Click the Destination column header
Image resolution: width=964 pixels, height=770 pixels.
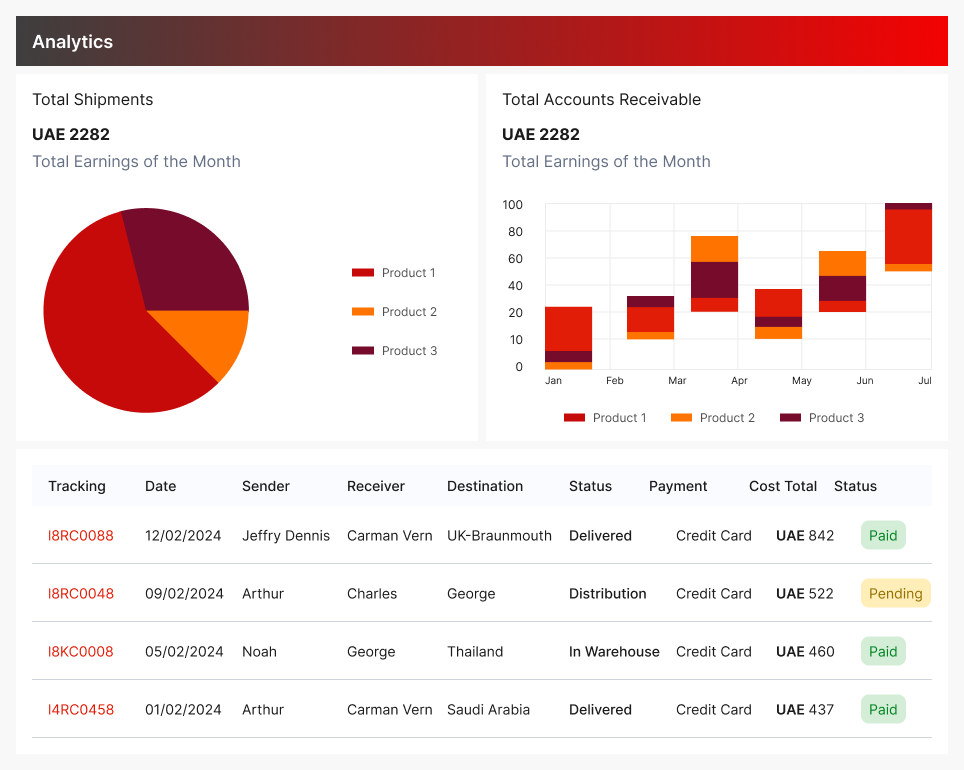coord(485,486)
